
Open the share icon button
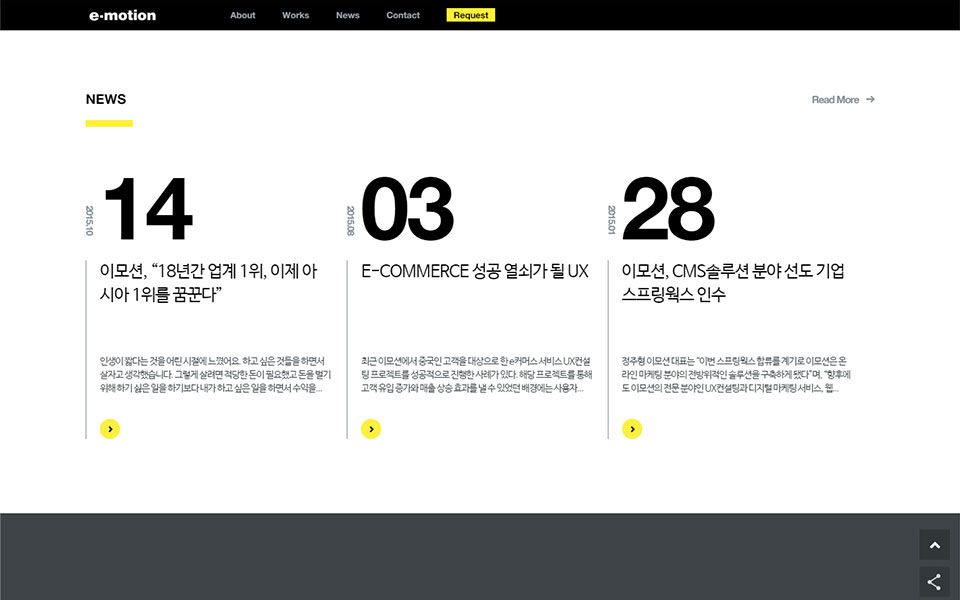(x=934, y=582)
